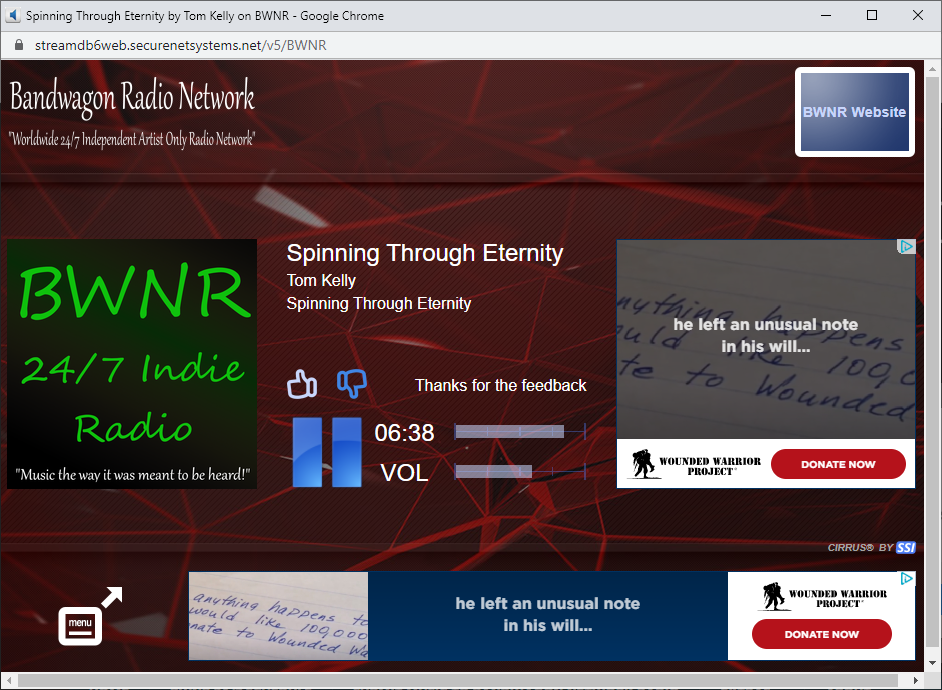Click the Wounded Warrior Project logo in side ad

(696, 464)
